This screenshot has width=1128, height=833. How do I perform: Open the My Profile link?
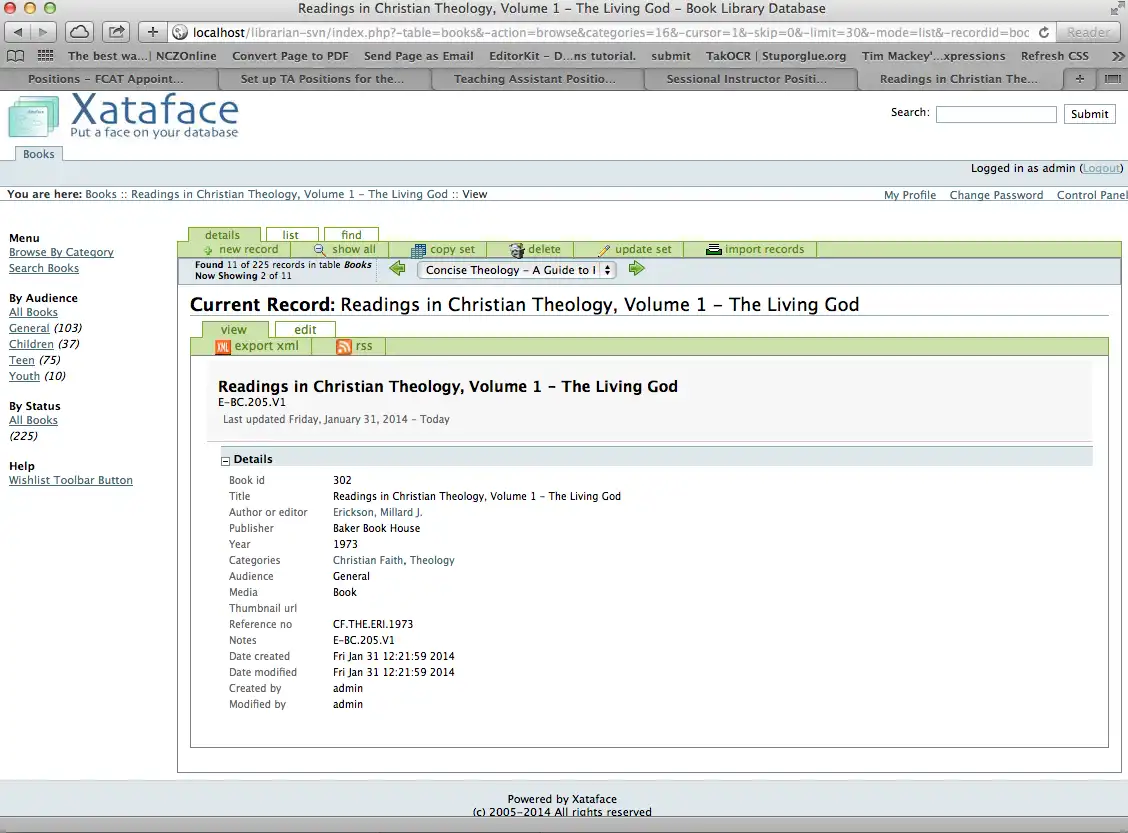(910, 195)
